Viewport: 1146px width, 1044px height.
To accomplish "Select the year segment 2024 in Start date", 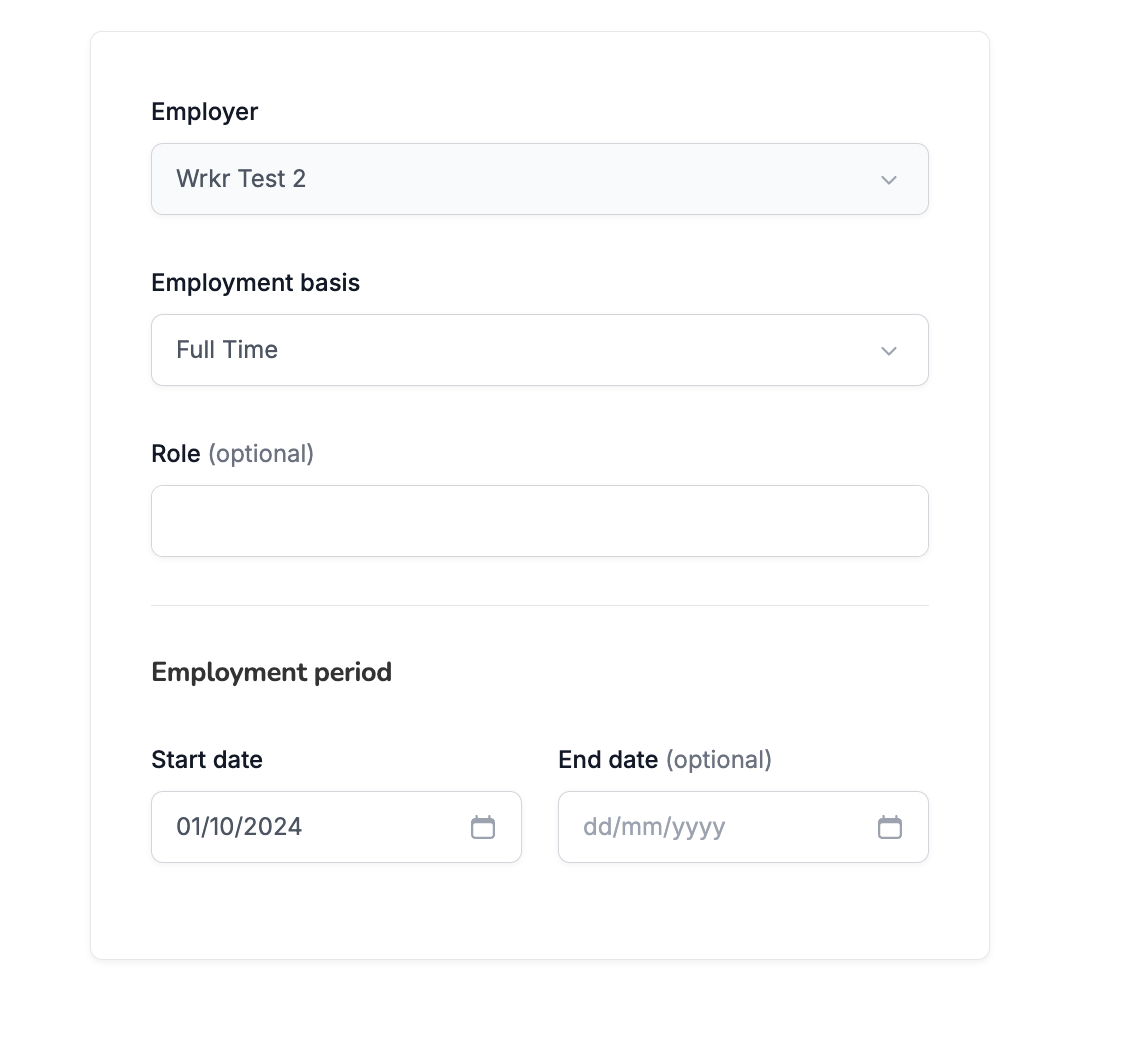I will [x=273, y=827].
